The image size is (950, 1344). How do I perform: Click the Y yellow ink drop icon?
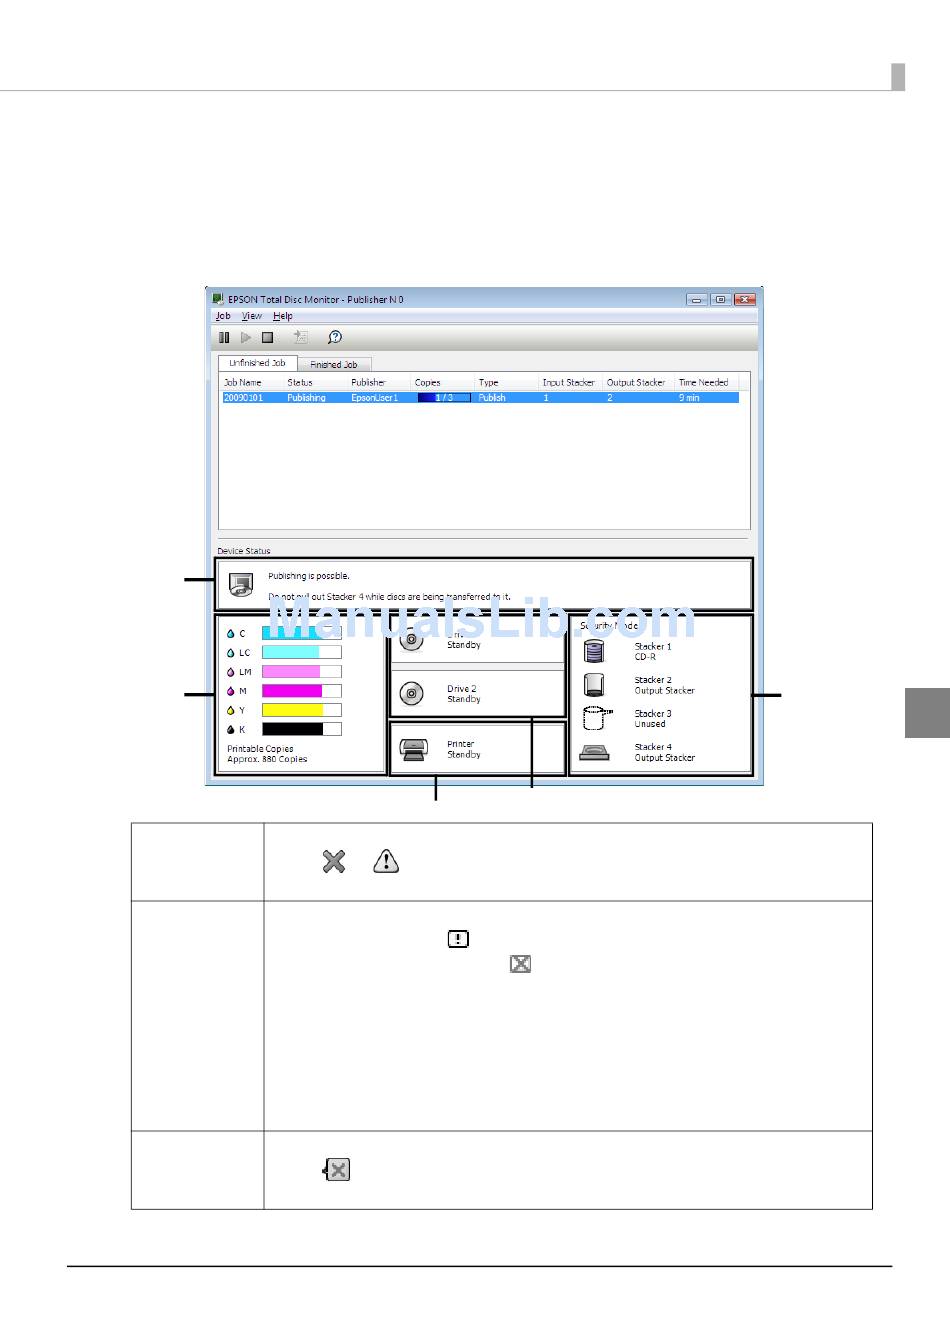[231, 710]
